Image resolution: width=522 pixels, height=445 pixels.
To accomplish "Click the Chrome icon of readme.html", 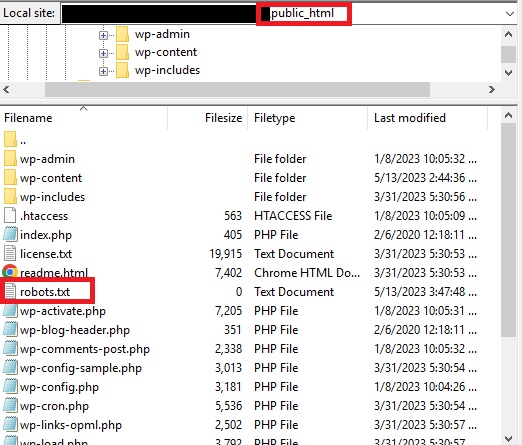I will pos(10,272).
